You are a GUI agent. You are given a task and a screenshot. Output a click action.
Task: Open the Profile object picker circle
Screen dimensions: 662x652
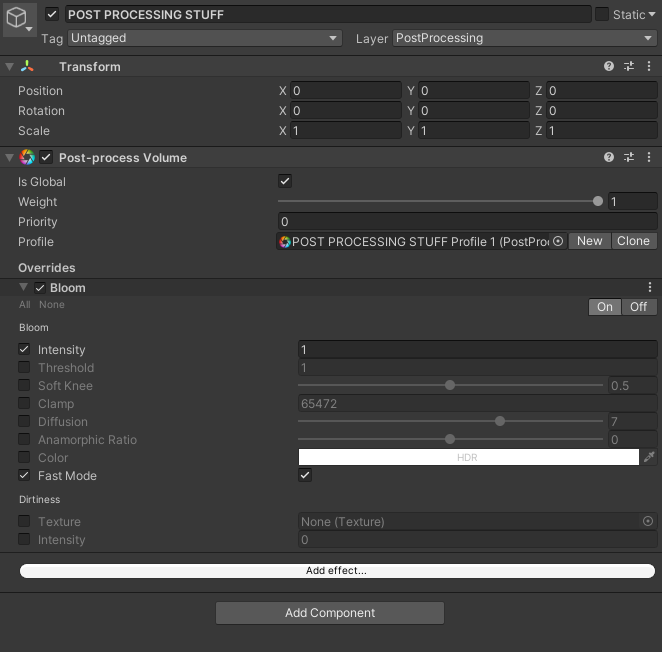558,241
